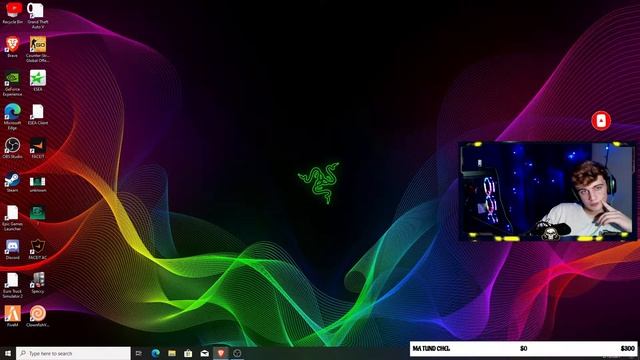Launch the Steam desktop shortcut
Viewport: 640px width, 360px height.
12,182
